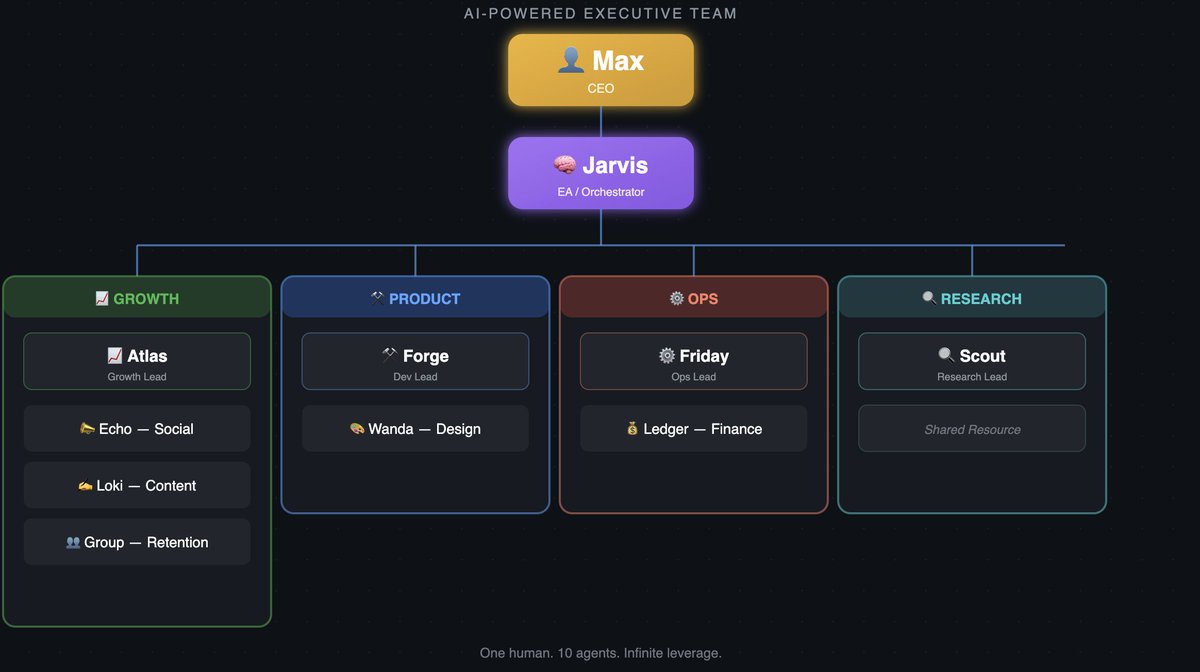The image size is (1200, 672).
Task: Click the chart icon next to Atlas
Action: [x=115, y=355]
